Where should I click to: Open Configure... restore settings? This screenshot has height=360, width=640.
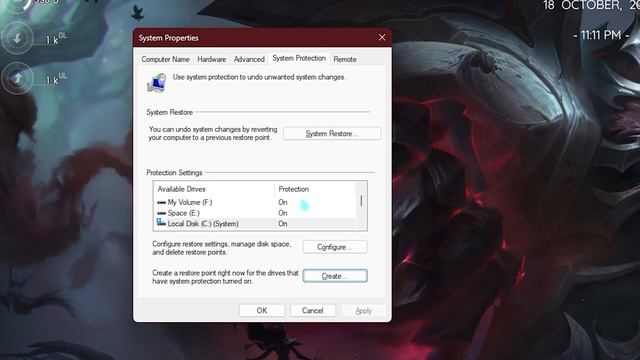click(x=335, y=247)
